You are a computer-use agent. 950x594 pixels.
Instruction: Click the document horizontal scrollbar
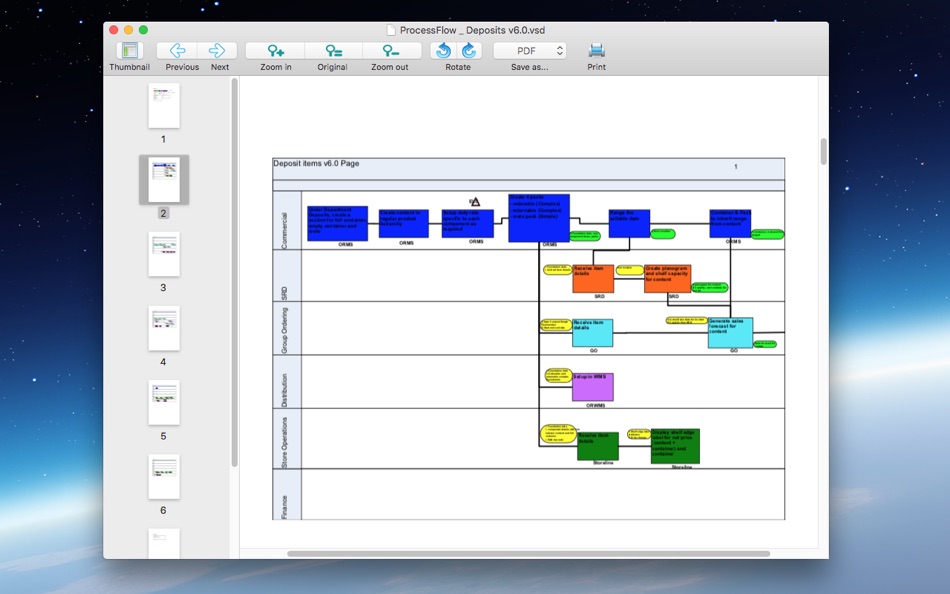pos(528,553)
